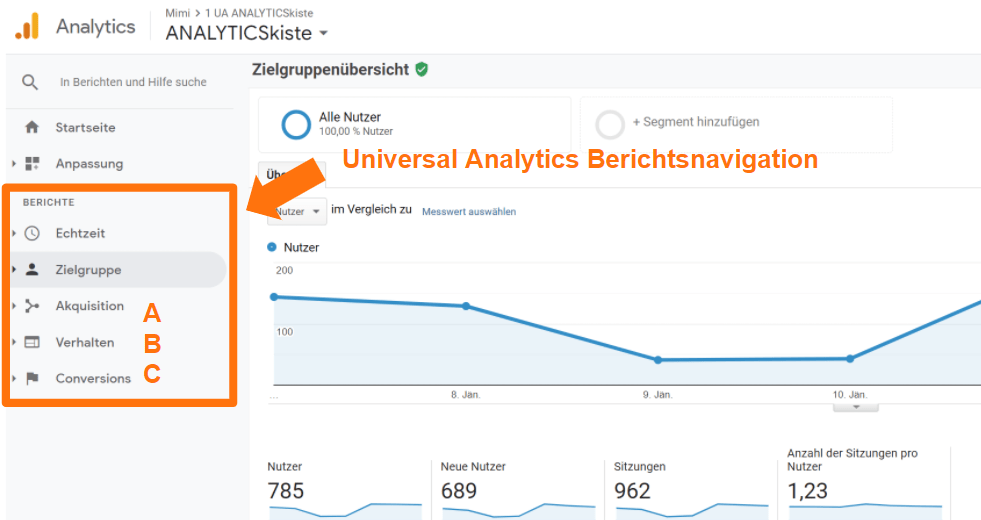
Task: Expand the chart handle below timeline
Action: click(855, 407)
